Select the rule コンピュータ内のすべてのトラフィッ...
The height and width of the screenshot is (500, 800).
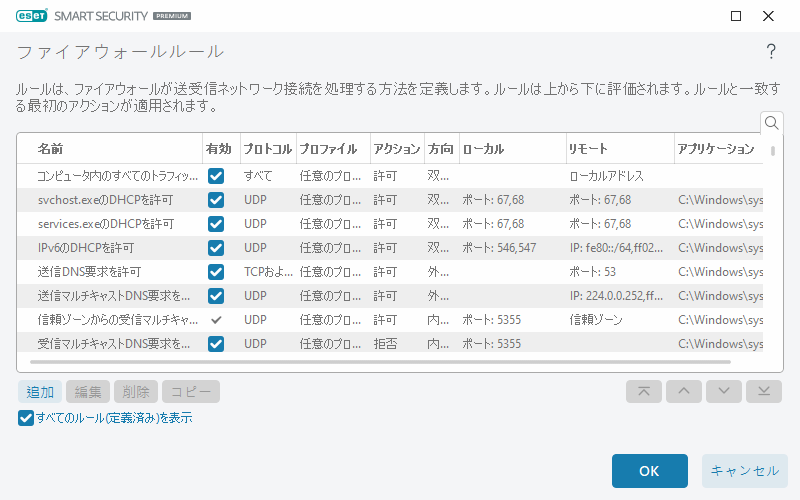click(390, 176)
